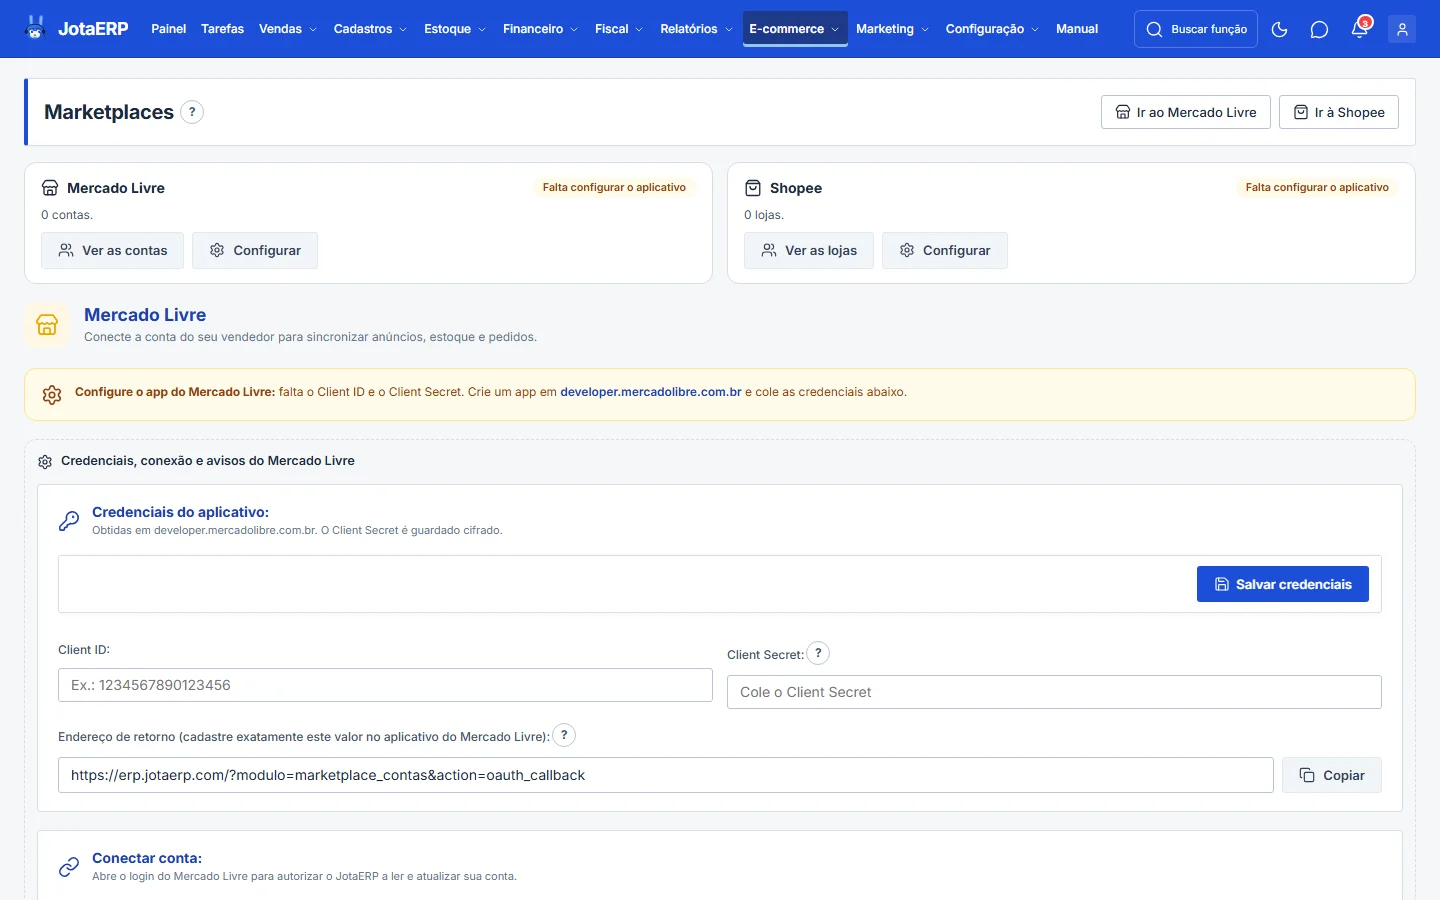The width and height of the screenshot is (1440, 900).
Task: Copy the return address with Copiar
Action: click(x=1332, y=775)
